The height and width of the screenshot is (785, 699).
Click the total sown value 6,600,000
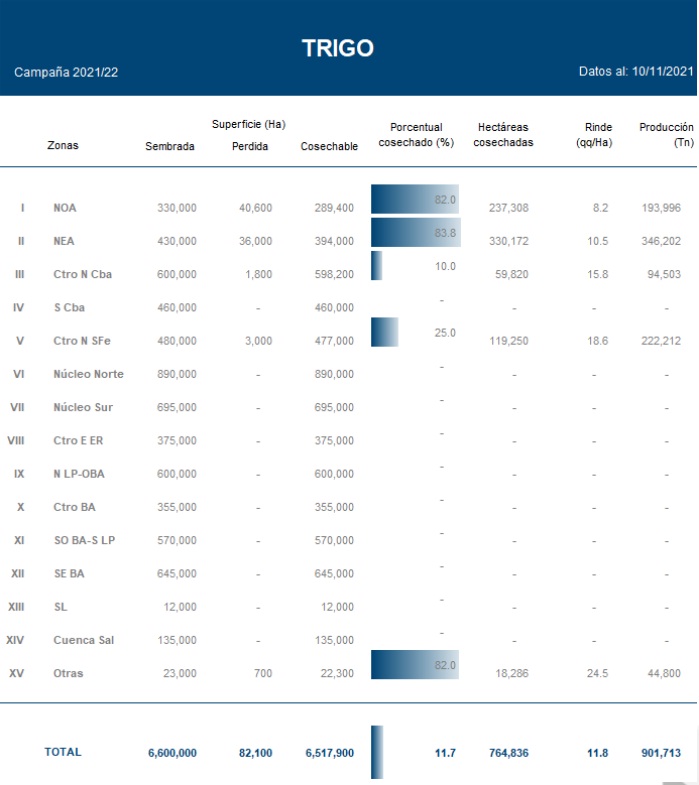[x=172, y=753]
